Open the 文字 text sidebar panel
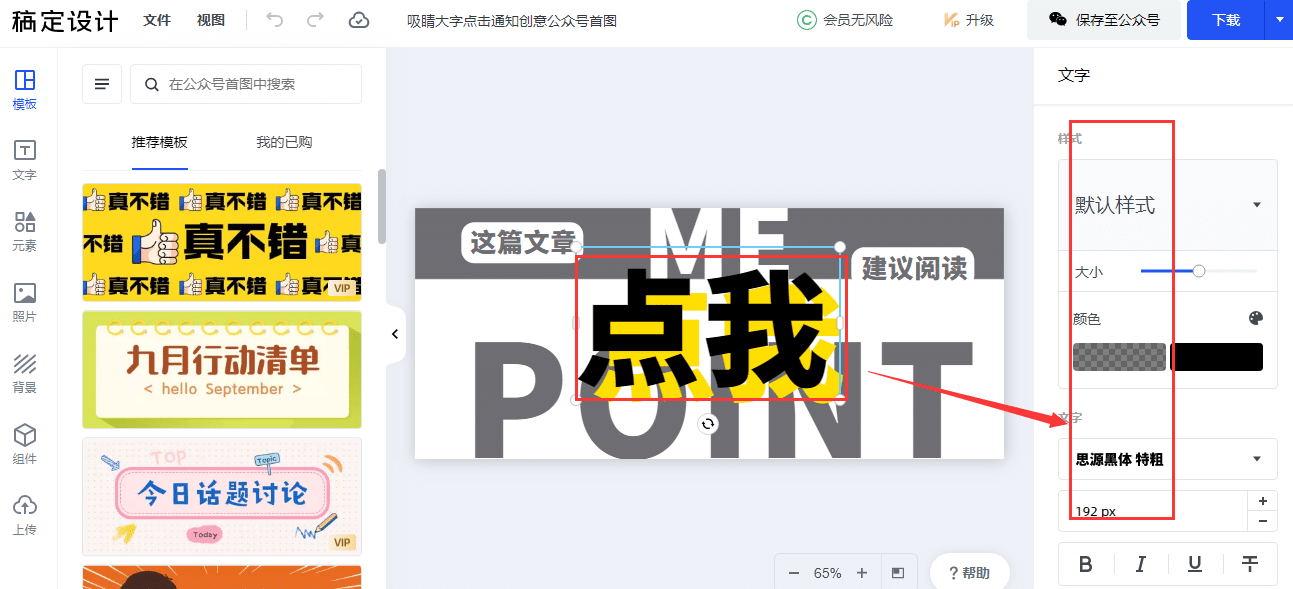This screenshot has width=1293, height=589. (25, 160)
